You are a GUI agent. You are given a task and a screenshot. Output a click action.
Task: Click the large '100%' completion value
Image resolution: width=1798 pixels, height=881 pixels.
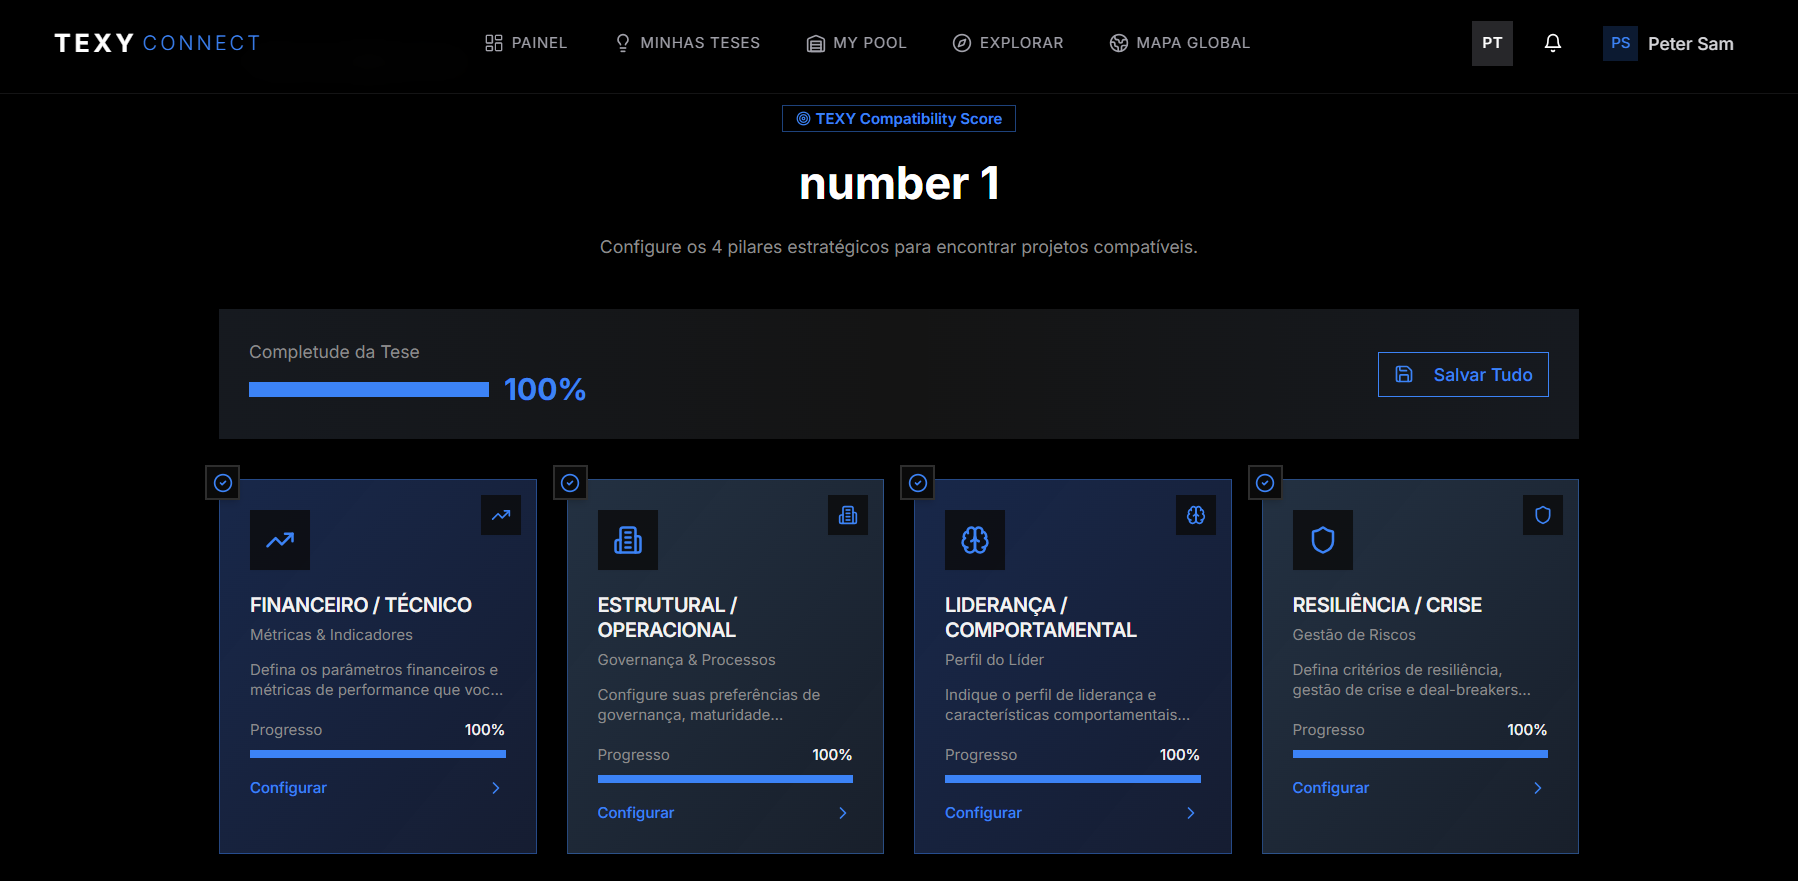[545, 389]
